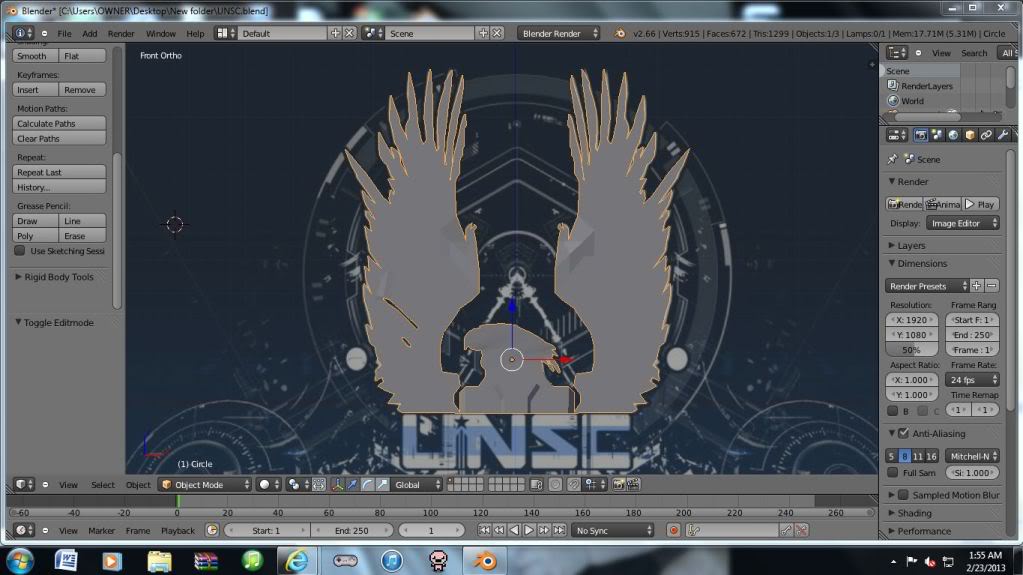Expand the Layers panel
Screen dimensions: 1023x575
pyautogui.click(x=907, y=245)
